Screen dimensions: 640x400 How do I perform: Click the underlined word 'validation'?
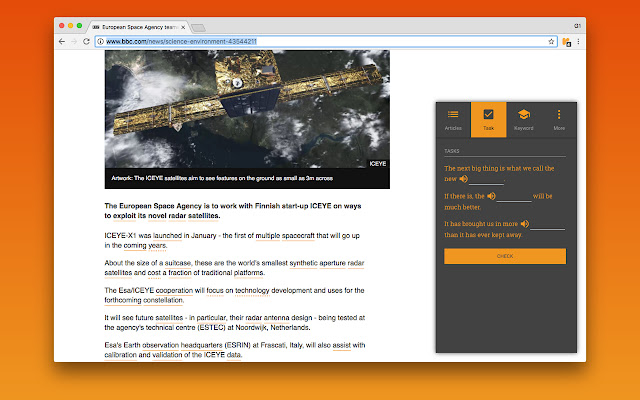coord(167,355)
